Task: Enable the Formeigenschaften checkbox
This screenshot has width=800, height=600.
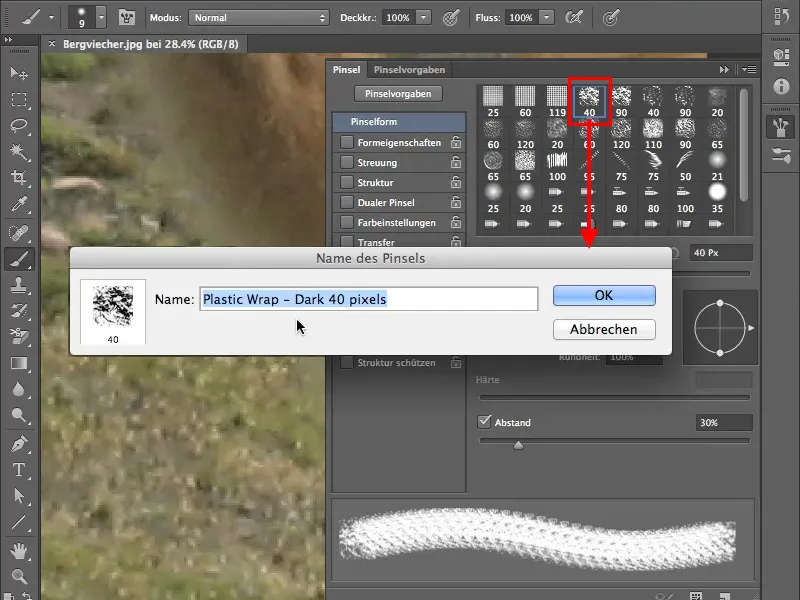Action: [x=347, y=142]
